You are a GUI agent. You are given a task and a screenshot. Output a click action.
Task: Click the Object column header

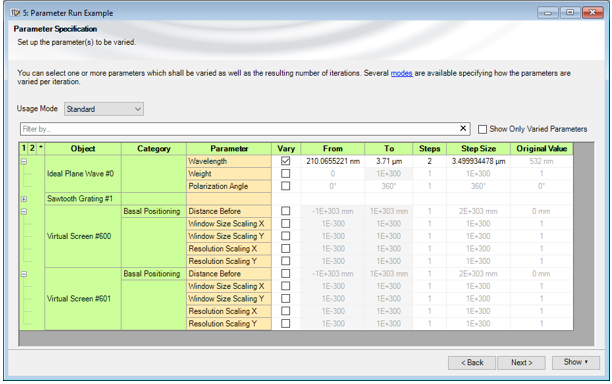tap(83, 148)
